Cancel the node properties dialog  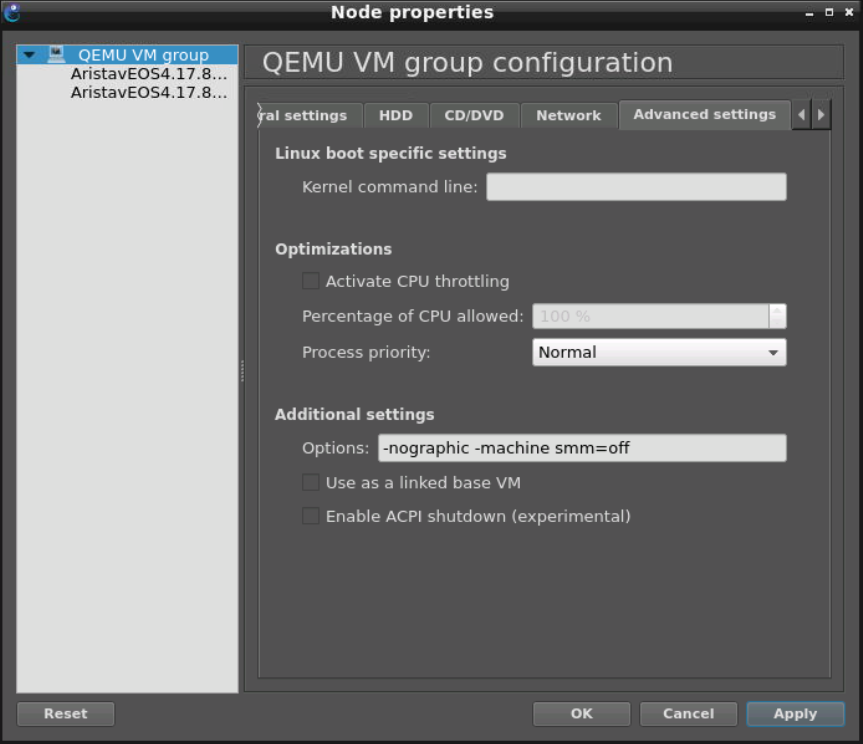[688, 714]
